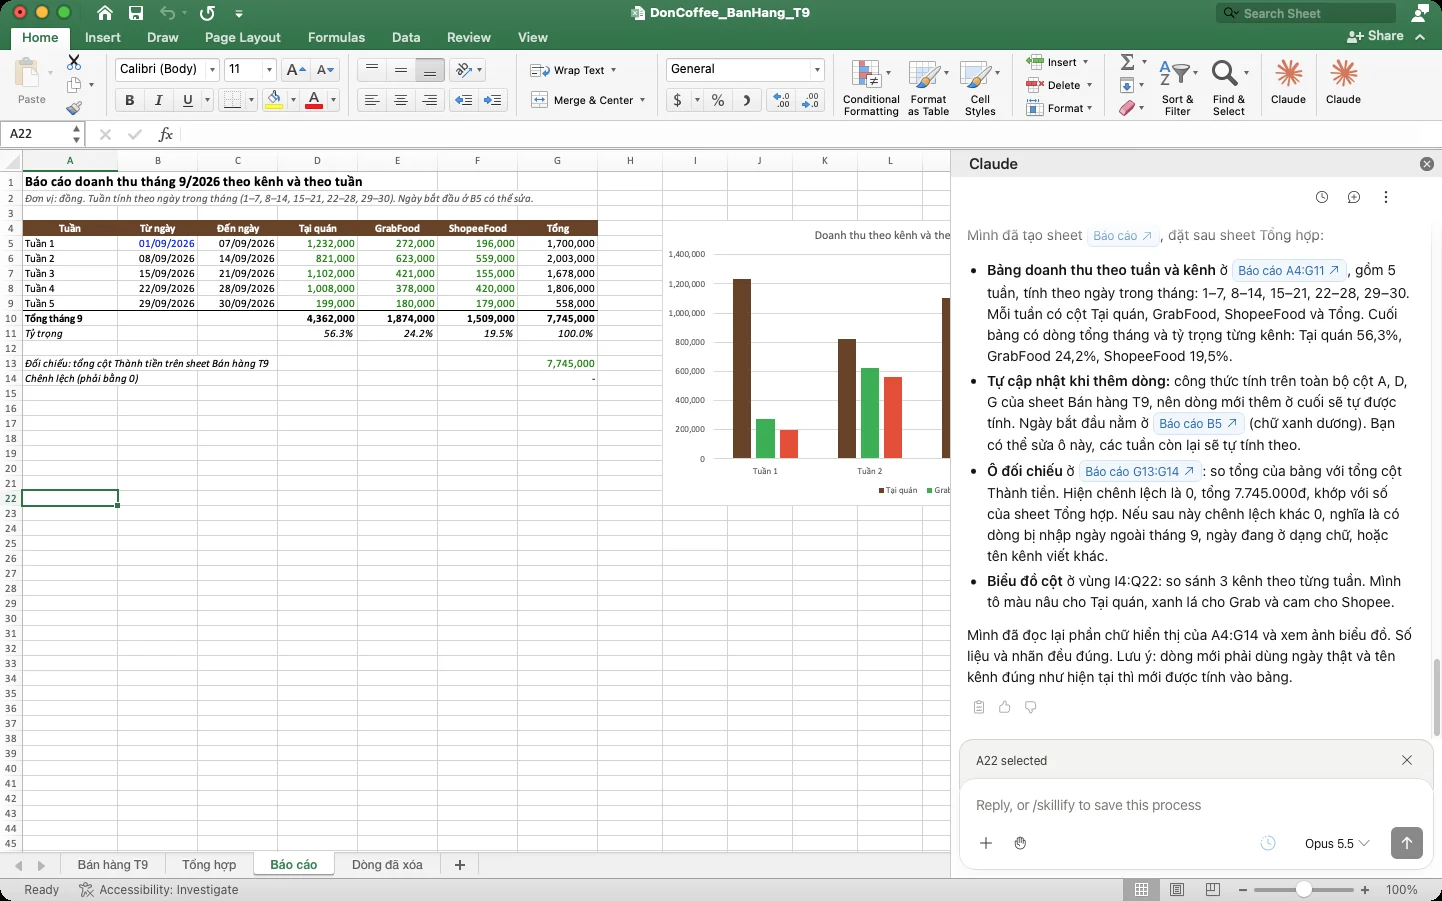Click the Báo cáo G13:G14 link
The width and height of the screenshot is (1442, 901).
click(1140, 471)
